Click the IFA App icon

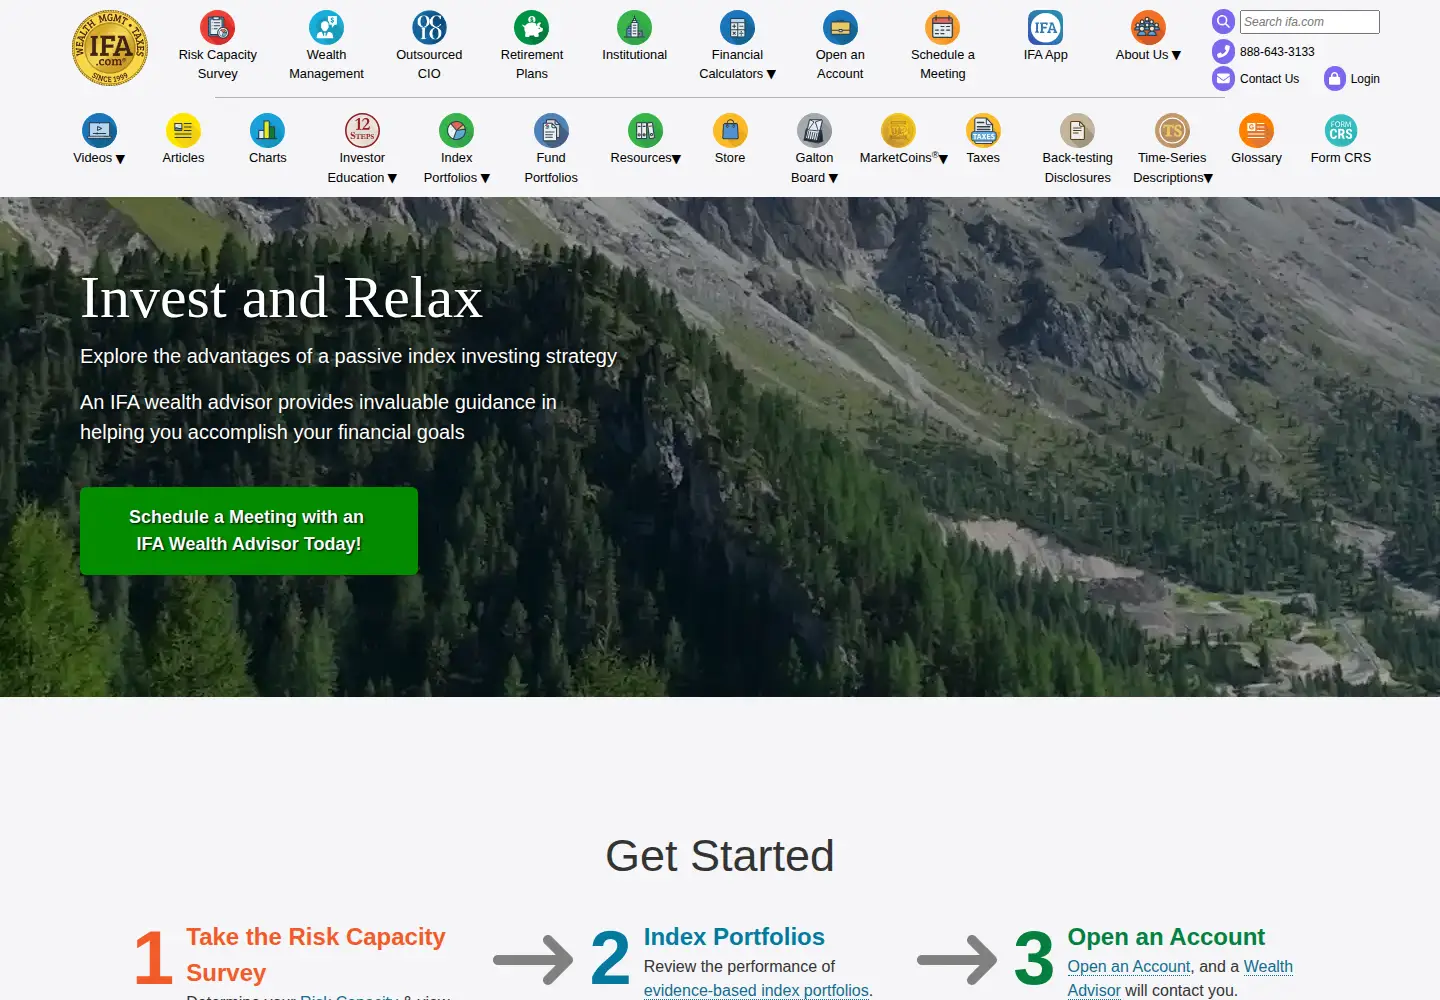1045,28
